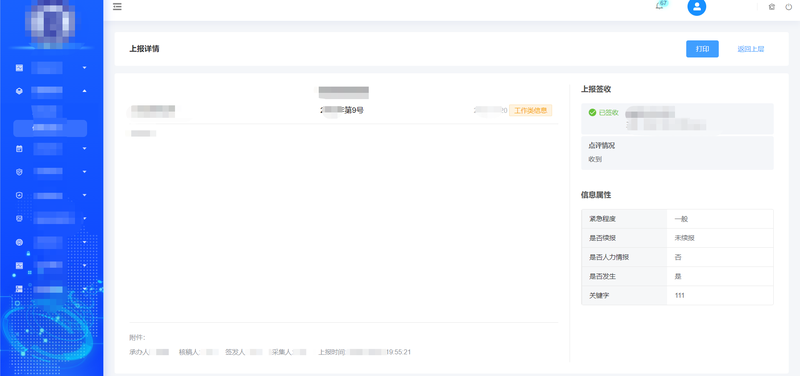Screen dimensions: 800x376
Task: Click the 信息属性 section title
Action: (596, 194)
